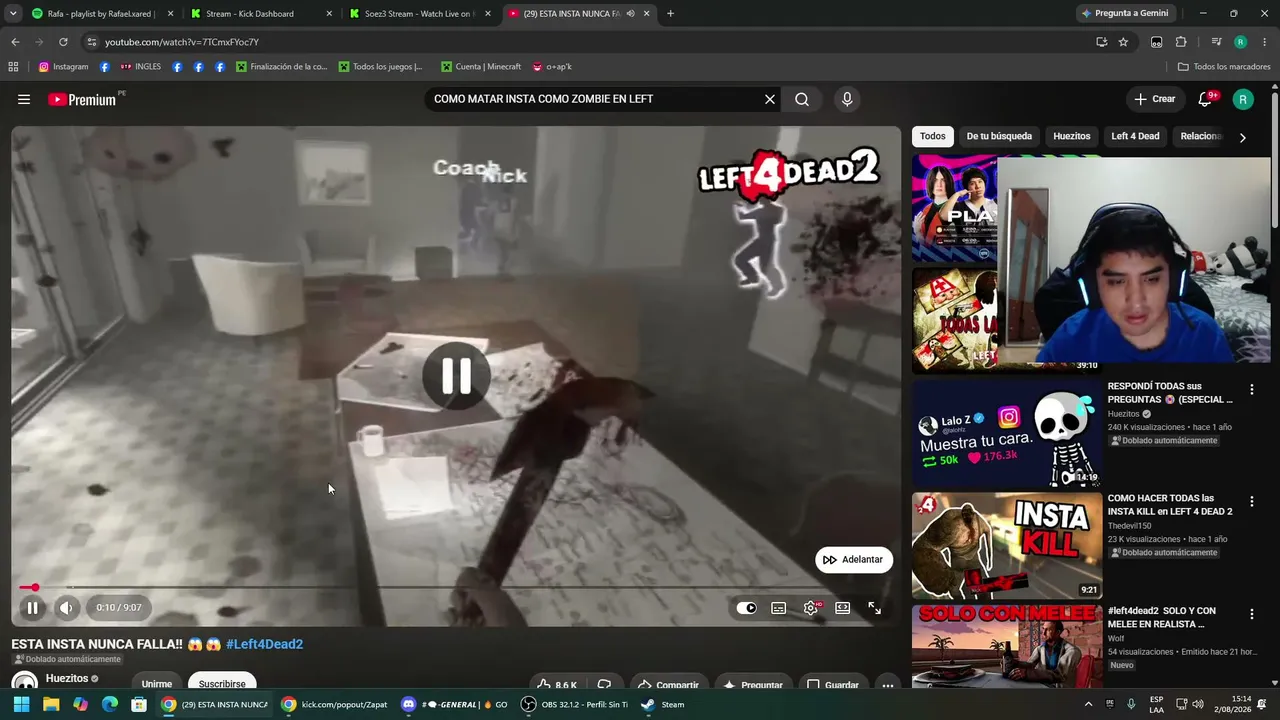Open more actions under the video
The height and width of the screenshot is (720, 1280).
887,685
